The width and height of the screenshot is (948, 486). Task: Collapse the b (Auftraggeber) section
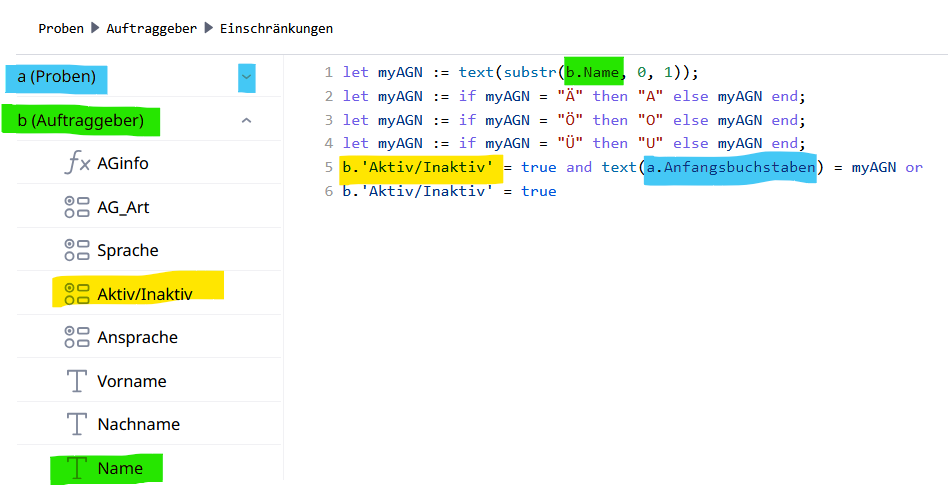click(246, 121)
